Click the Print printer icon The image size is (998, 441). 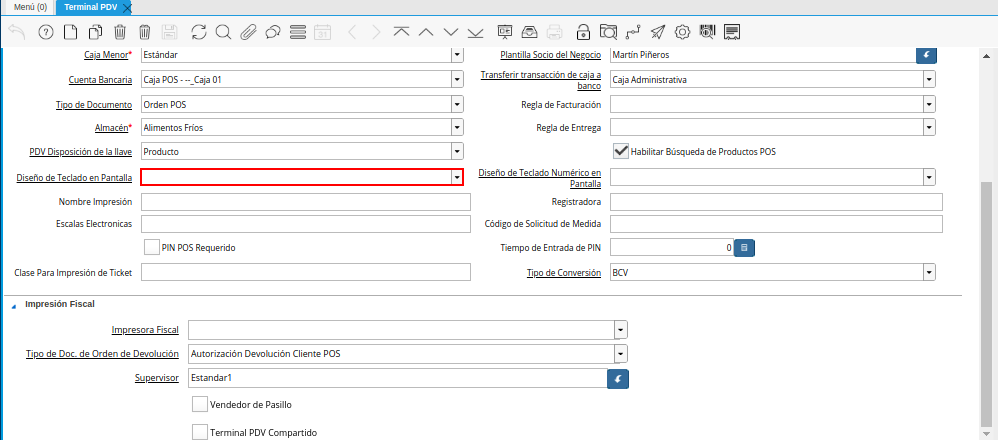click(x=554, y=32)
